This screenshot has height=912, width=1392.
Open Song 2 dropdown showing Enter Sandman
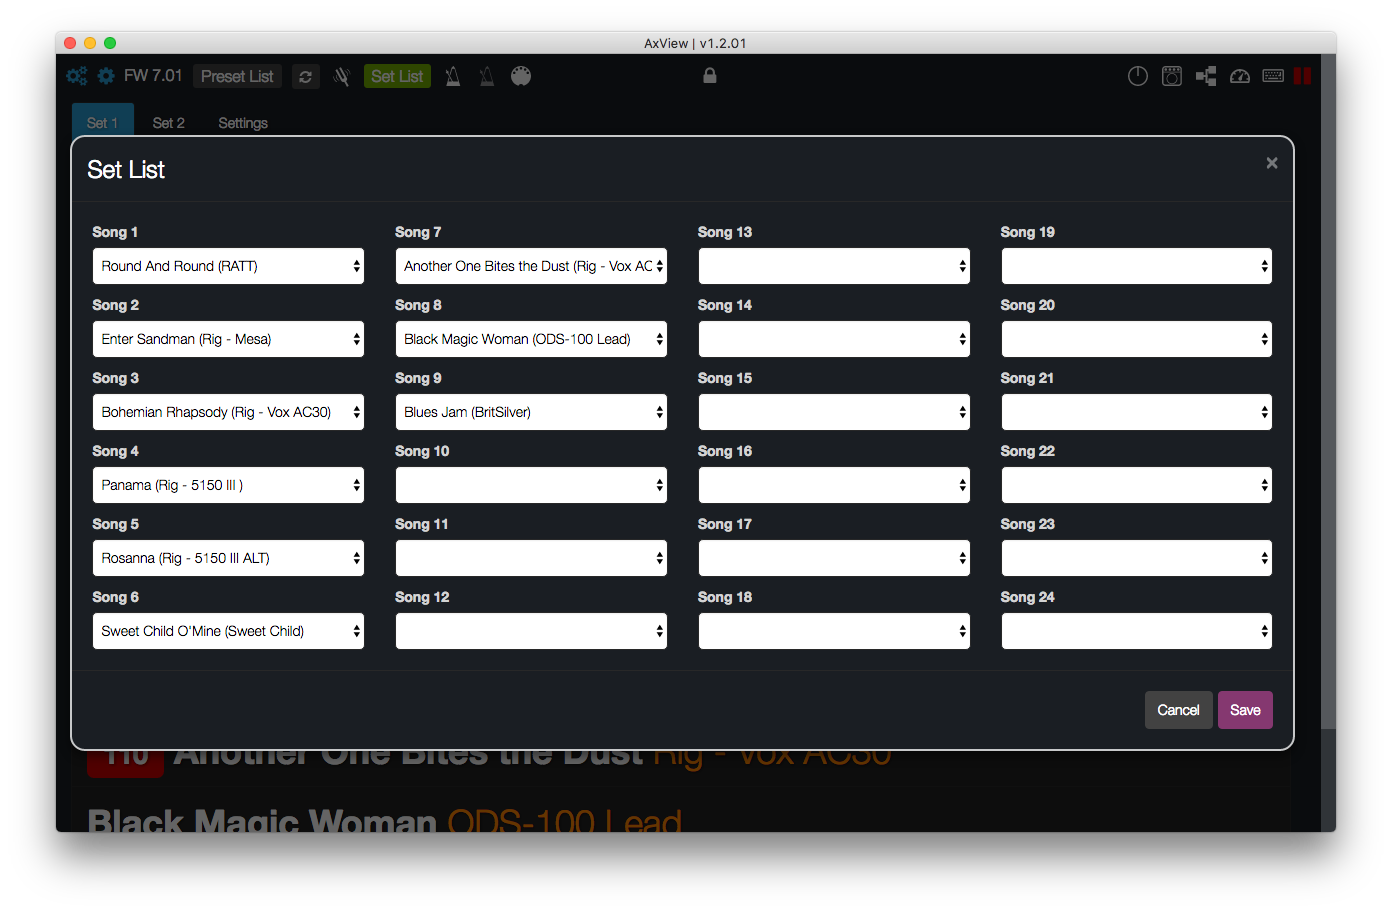pyautogui.click(x=228, y=339)
